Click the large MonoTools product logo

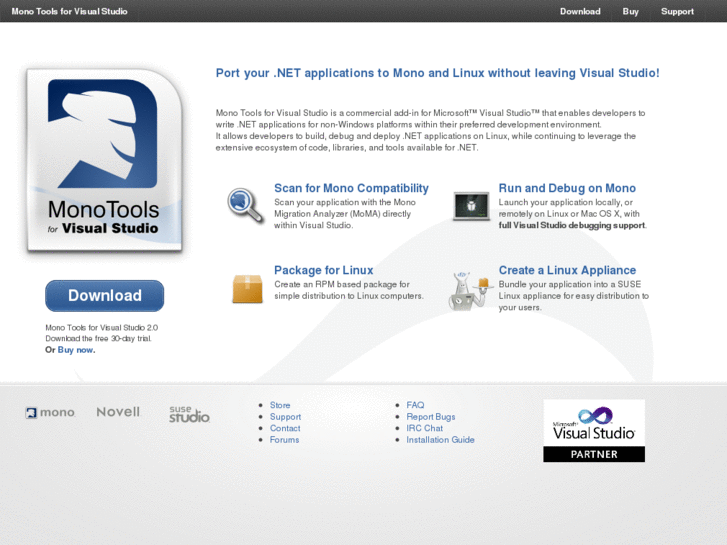point(105,160)
